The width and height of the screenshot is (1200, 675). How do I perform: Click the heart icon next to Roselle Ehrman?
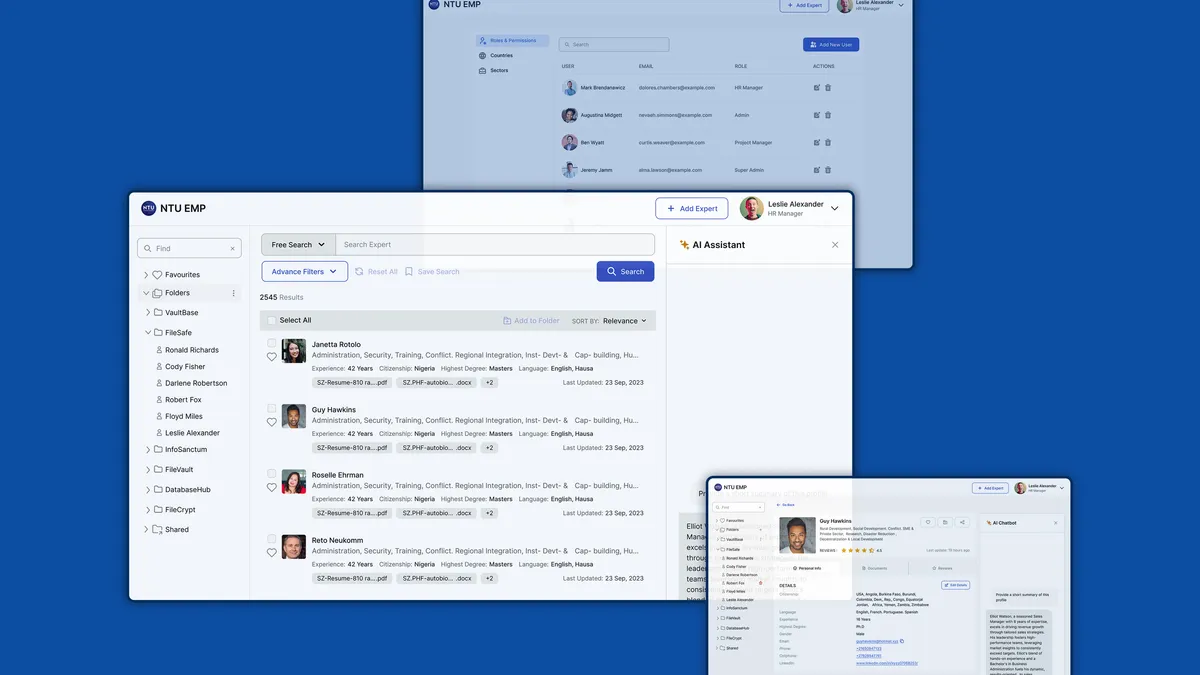[272, 488]
